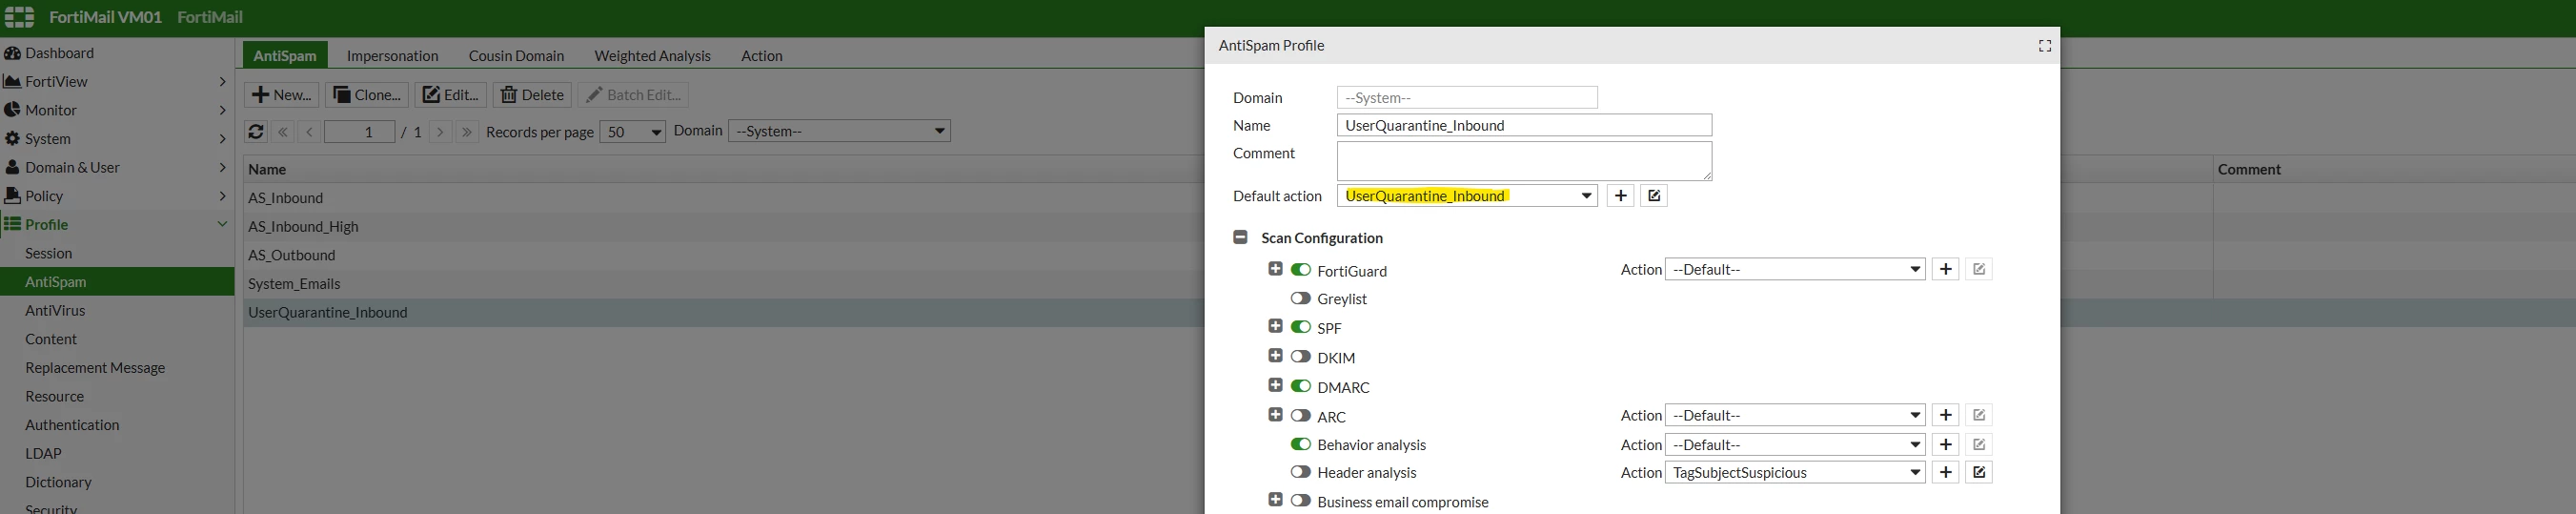The height and width of the screenshot is (514, 2576).
Task: Expand the FortiGuard options
Action: pos(1275,269)
